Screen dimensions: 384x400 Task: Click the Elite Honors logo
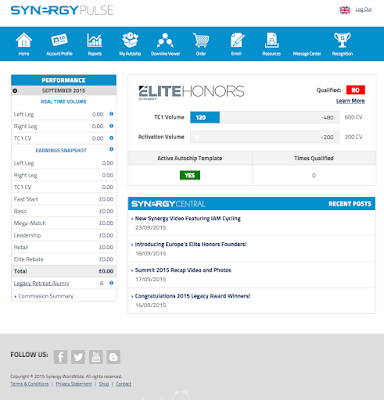tap(191, 92)
